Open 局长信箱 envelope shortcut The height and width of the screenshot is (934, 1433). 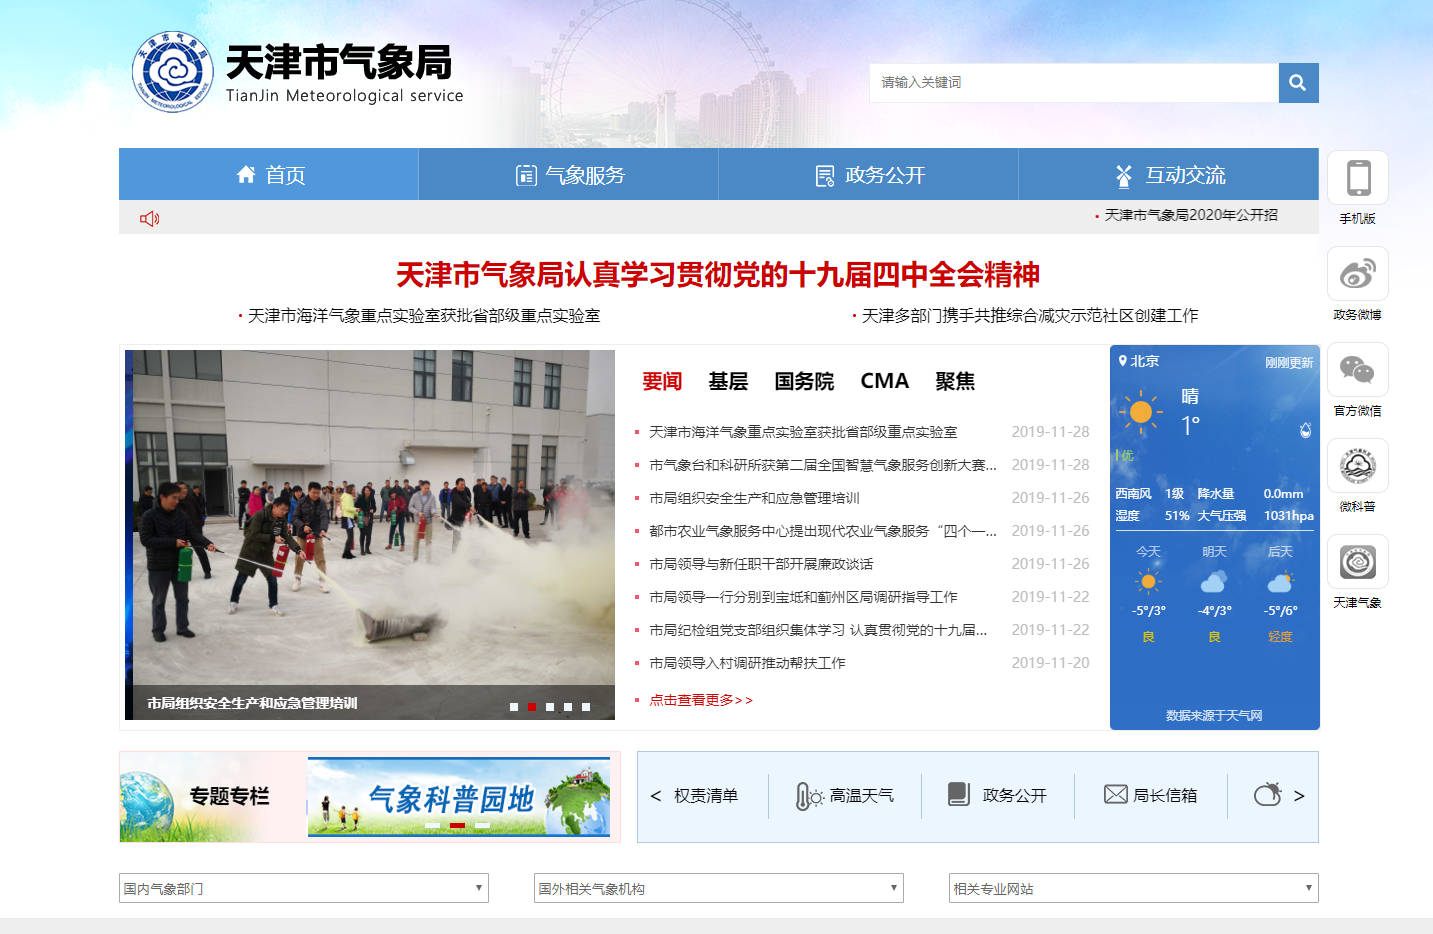click(1150, 795)
